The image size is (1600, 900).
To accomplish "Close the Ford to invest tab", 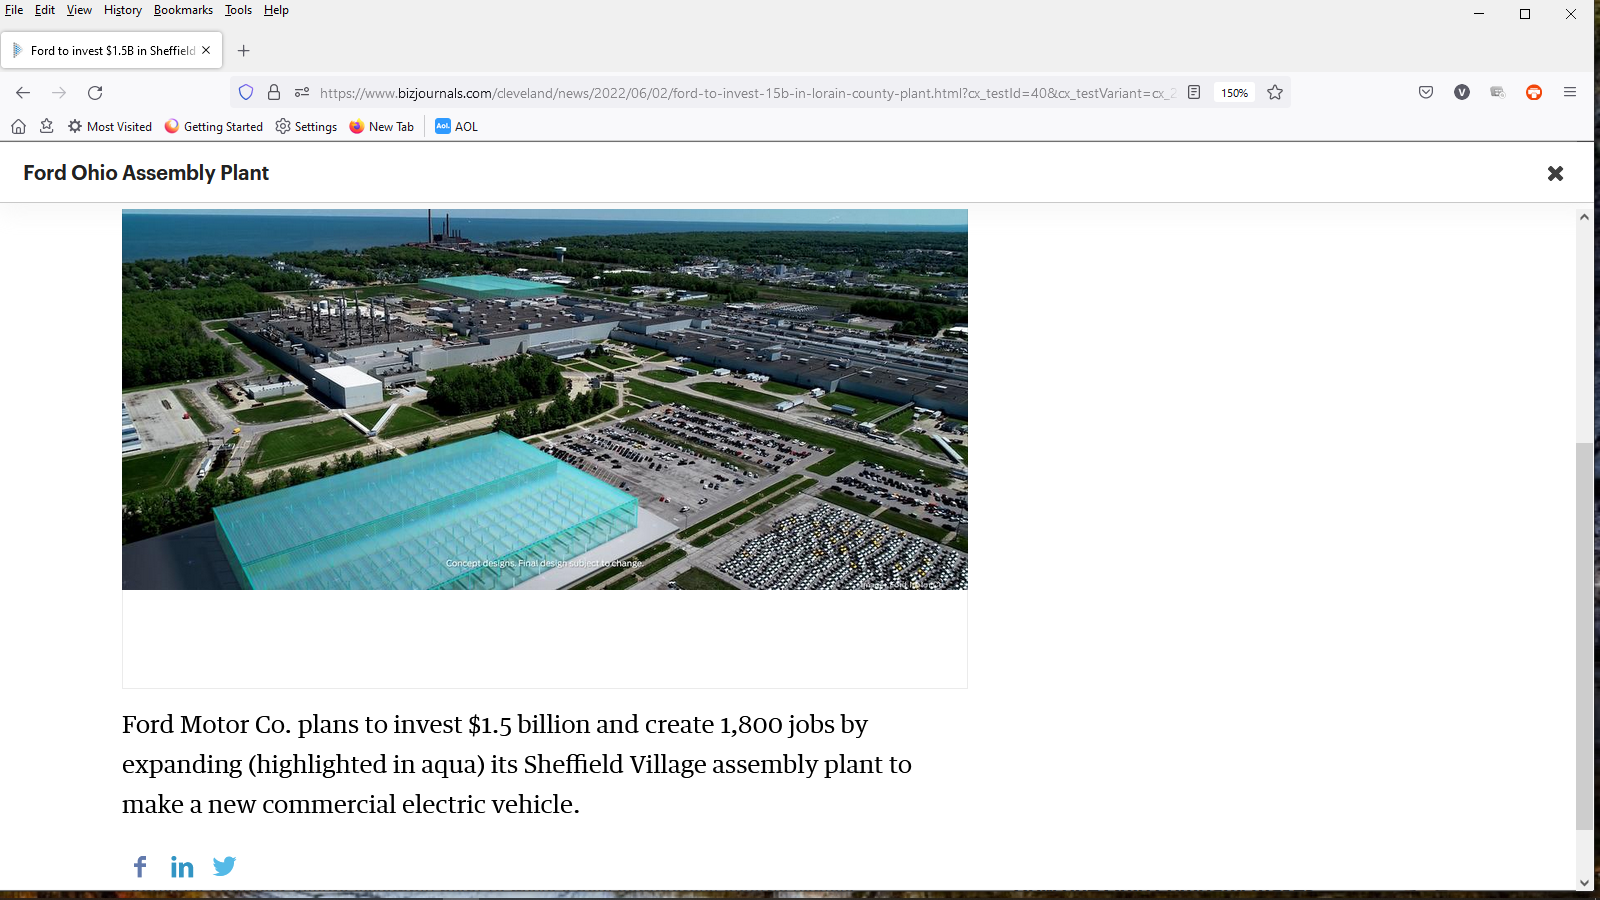I will click(206, 50).
